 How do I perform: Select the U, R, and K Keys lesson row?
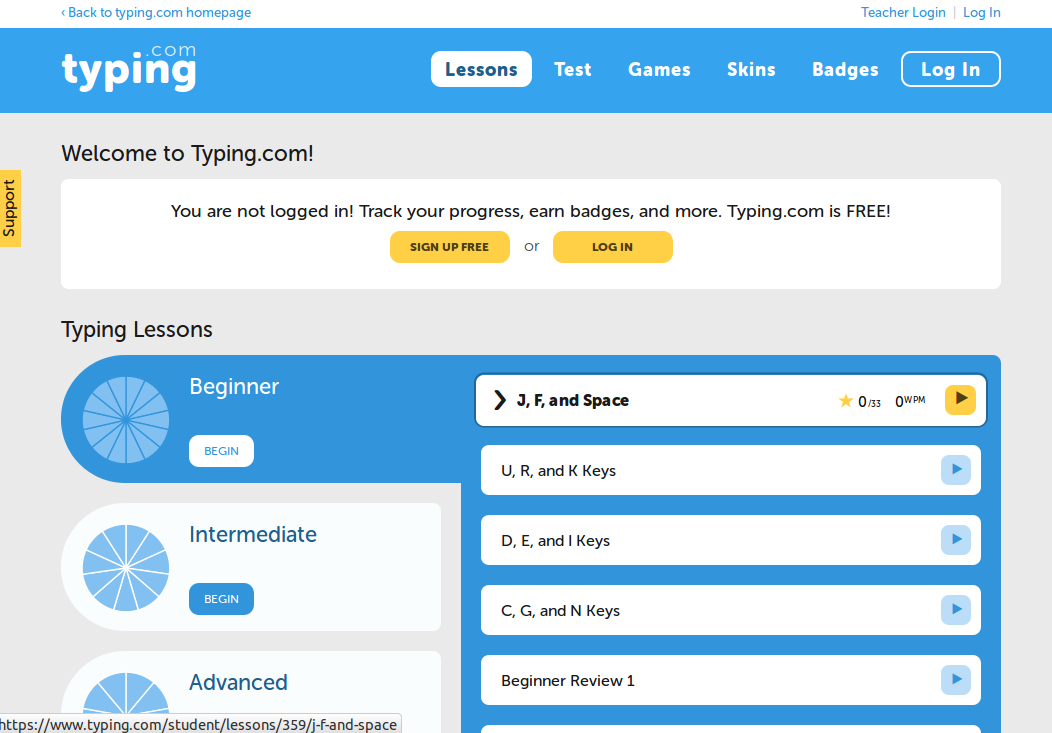[x=731, y=470]
